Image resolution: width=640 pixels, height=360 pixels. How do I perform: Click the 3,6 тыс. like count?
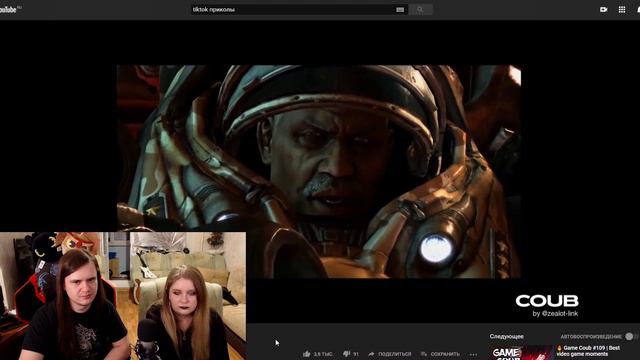click(323, 354)
